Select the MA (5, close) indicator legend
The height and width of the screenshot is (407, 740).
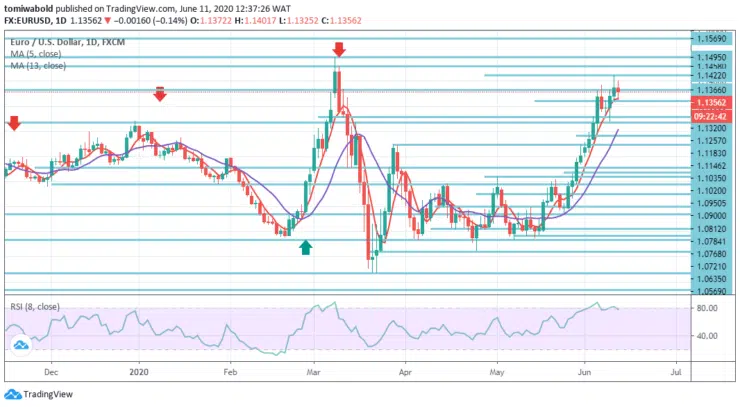tap(36, 54)
